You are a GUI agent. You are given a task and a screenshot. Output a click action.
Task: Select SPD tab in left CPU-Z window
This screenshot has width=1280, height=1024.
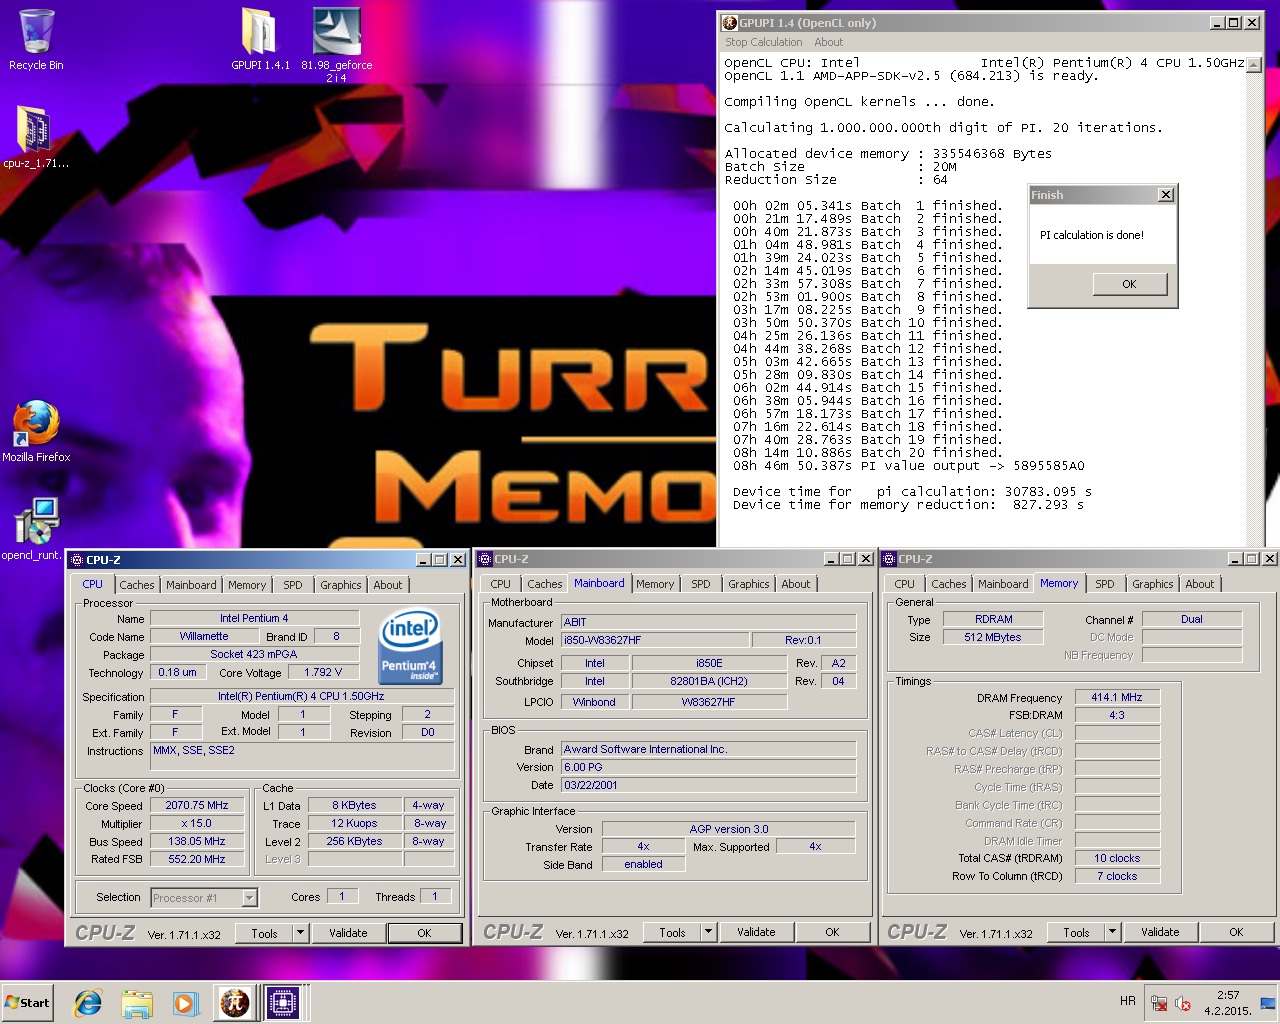point(292,585)
